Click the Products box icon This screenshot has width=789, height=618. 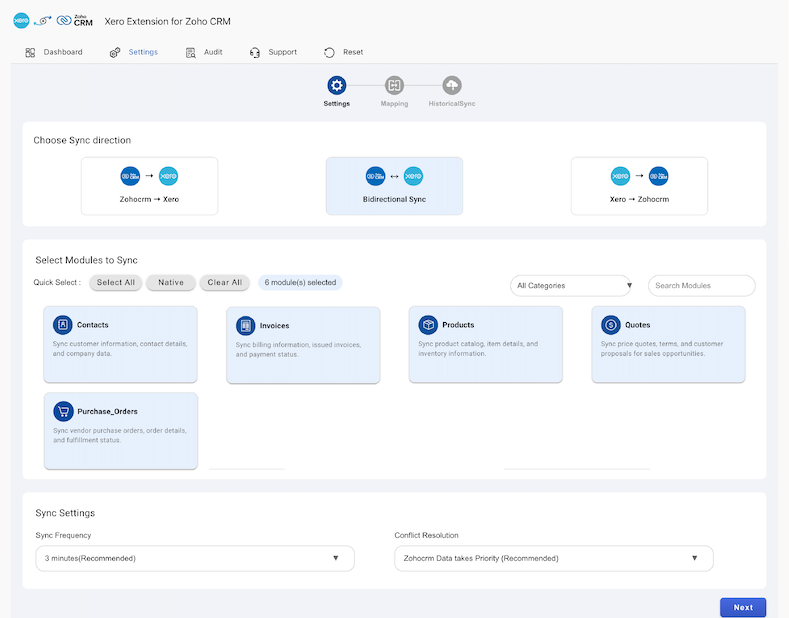click(x=428, y=325)
